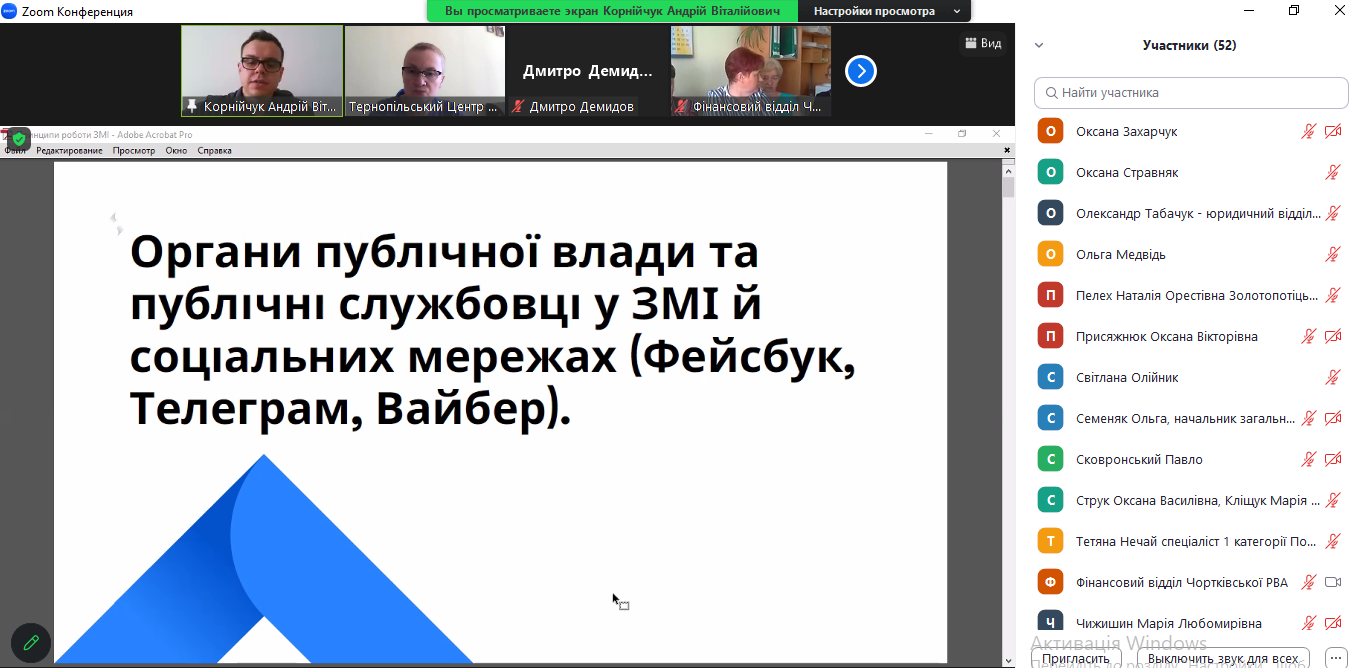Click the orange avatar of Оксана Захарчук

(1050, 131)
